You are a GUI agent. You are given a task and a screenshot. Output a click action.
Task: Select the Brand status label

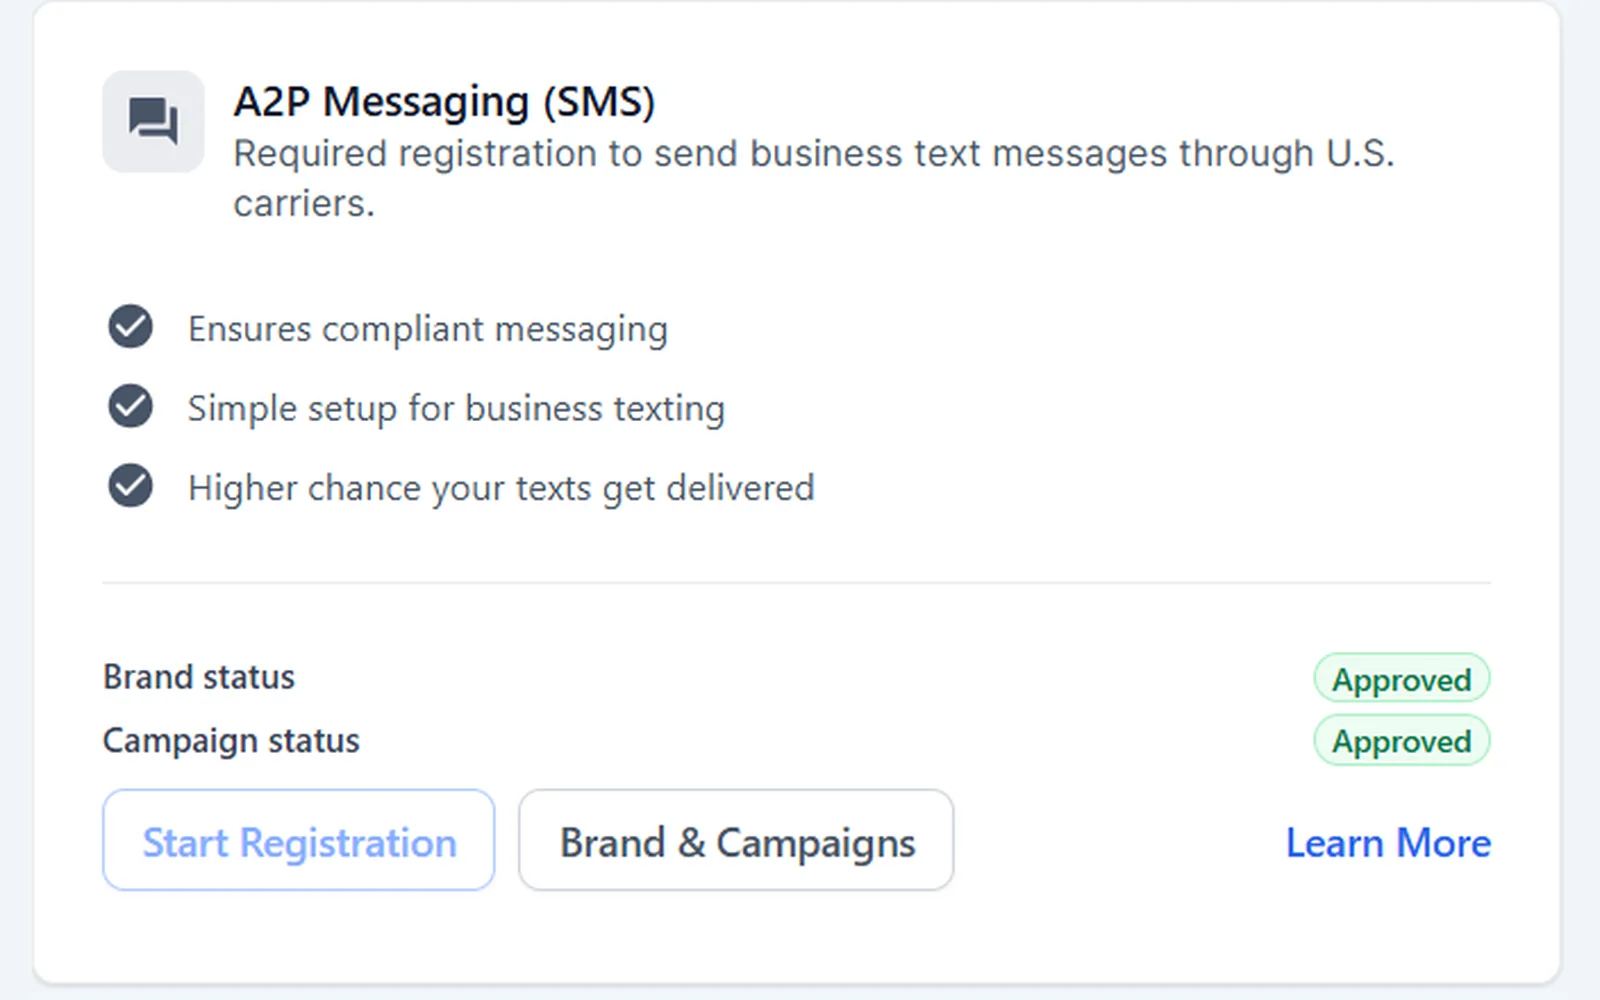(x=199, y=677)
